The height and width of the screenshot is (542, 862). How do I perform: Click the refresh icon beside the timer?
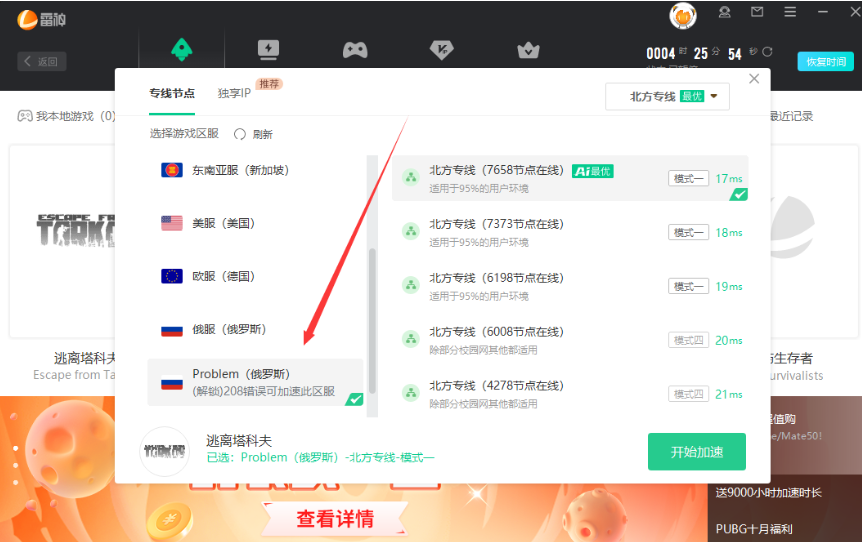click(767, 52)
